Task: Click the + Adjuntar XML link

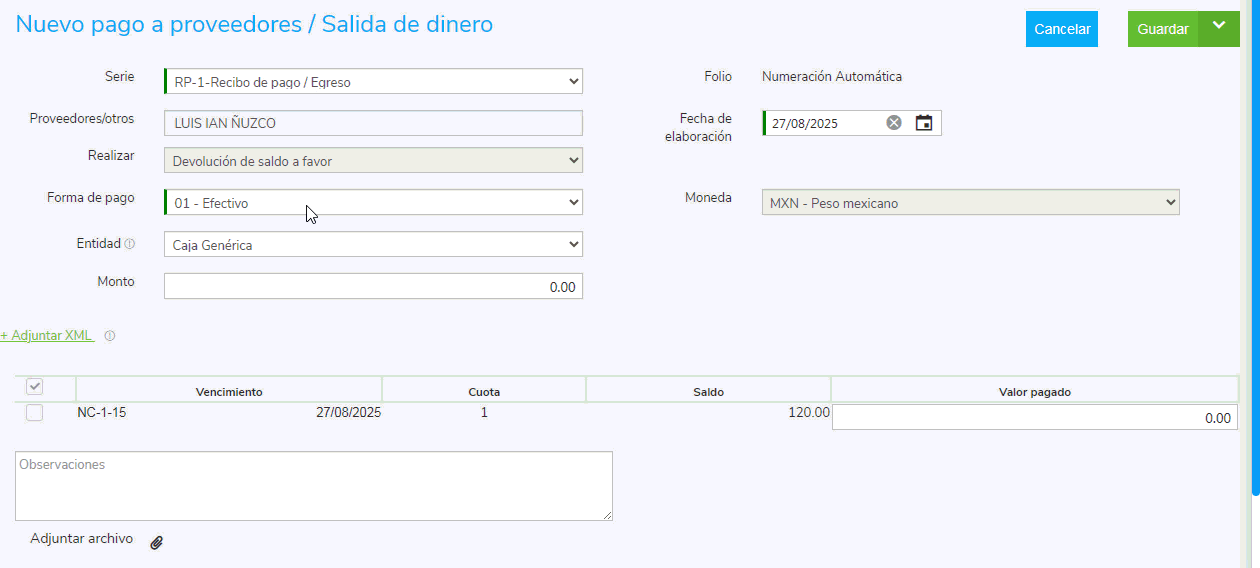Action: [x=47, y=336]
